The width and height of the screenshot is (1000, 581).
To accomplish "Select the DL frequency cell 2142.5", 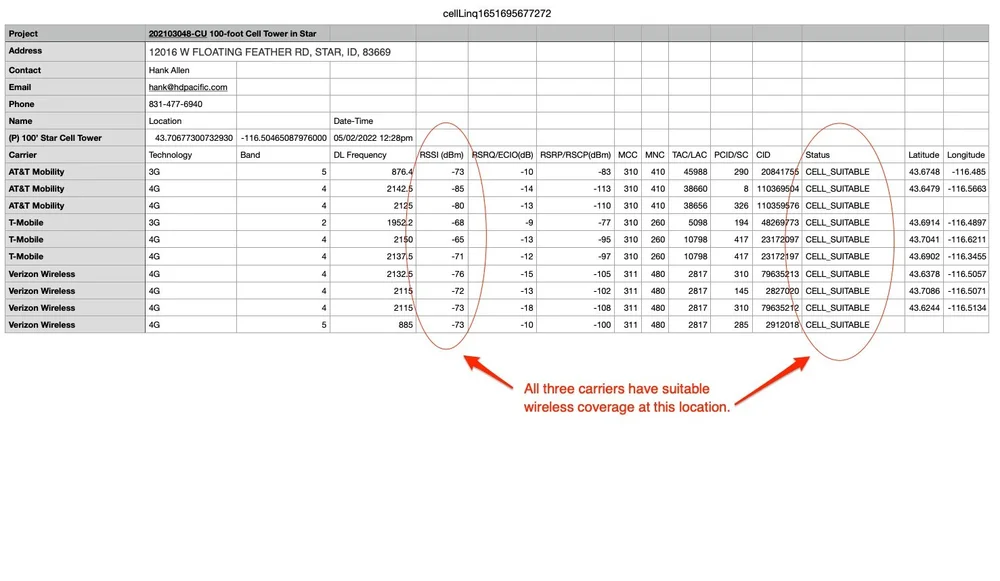I will [399, 189].
